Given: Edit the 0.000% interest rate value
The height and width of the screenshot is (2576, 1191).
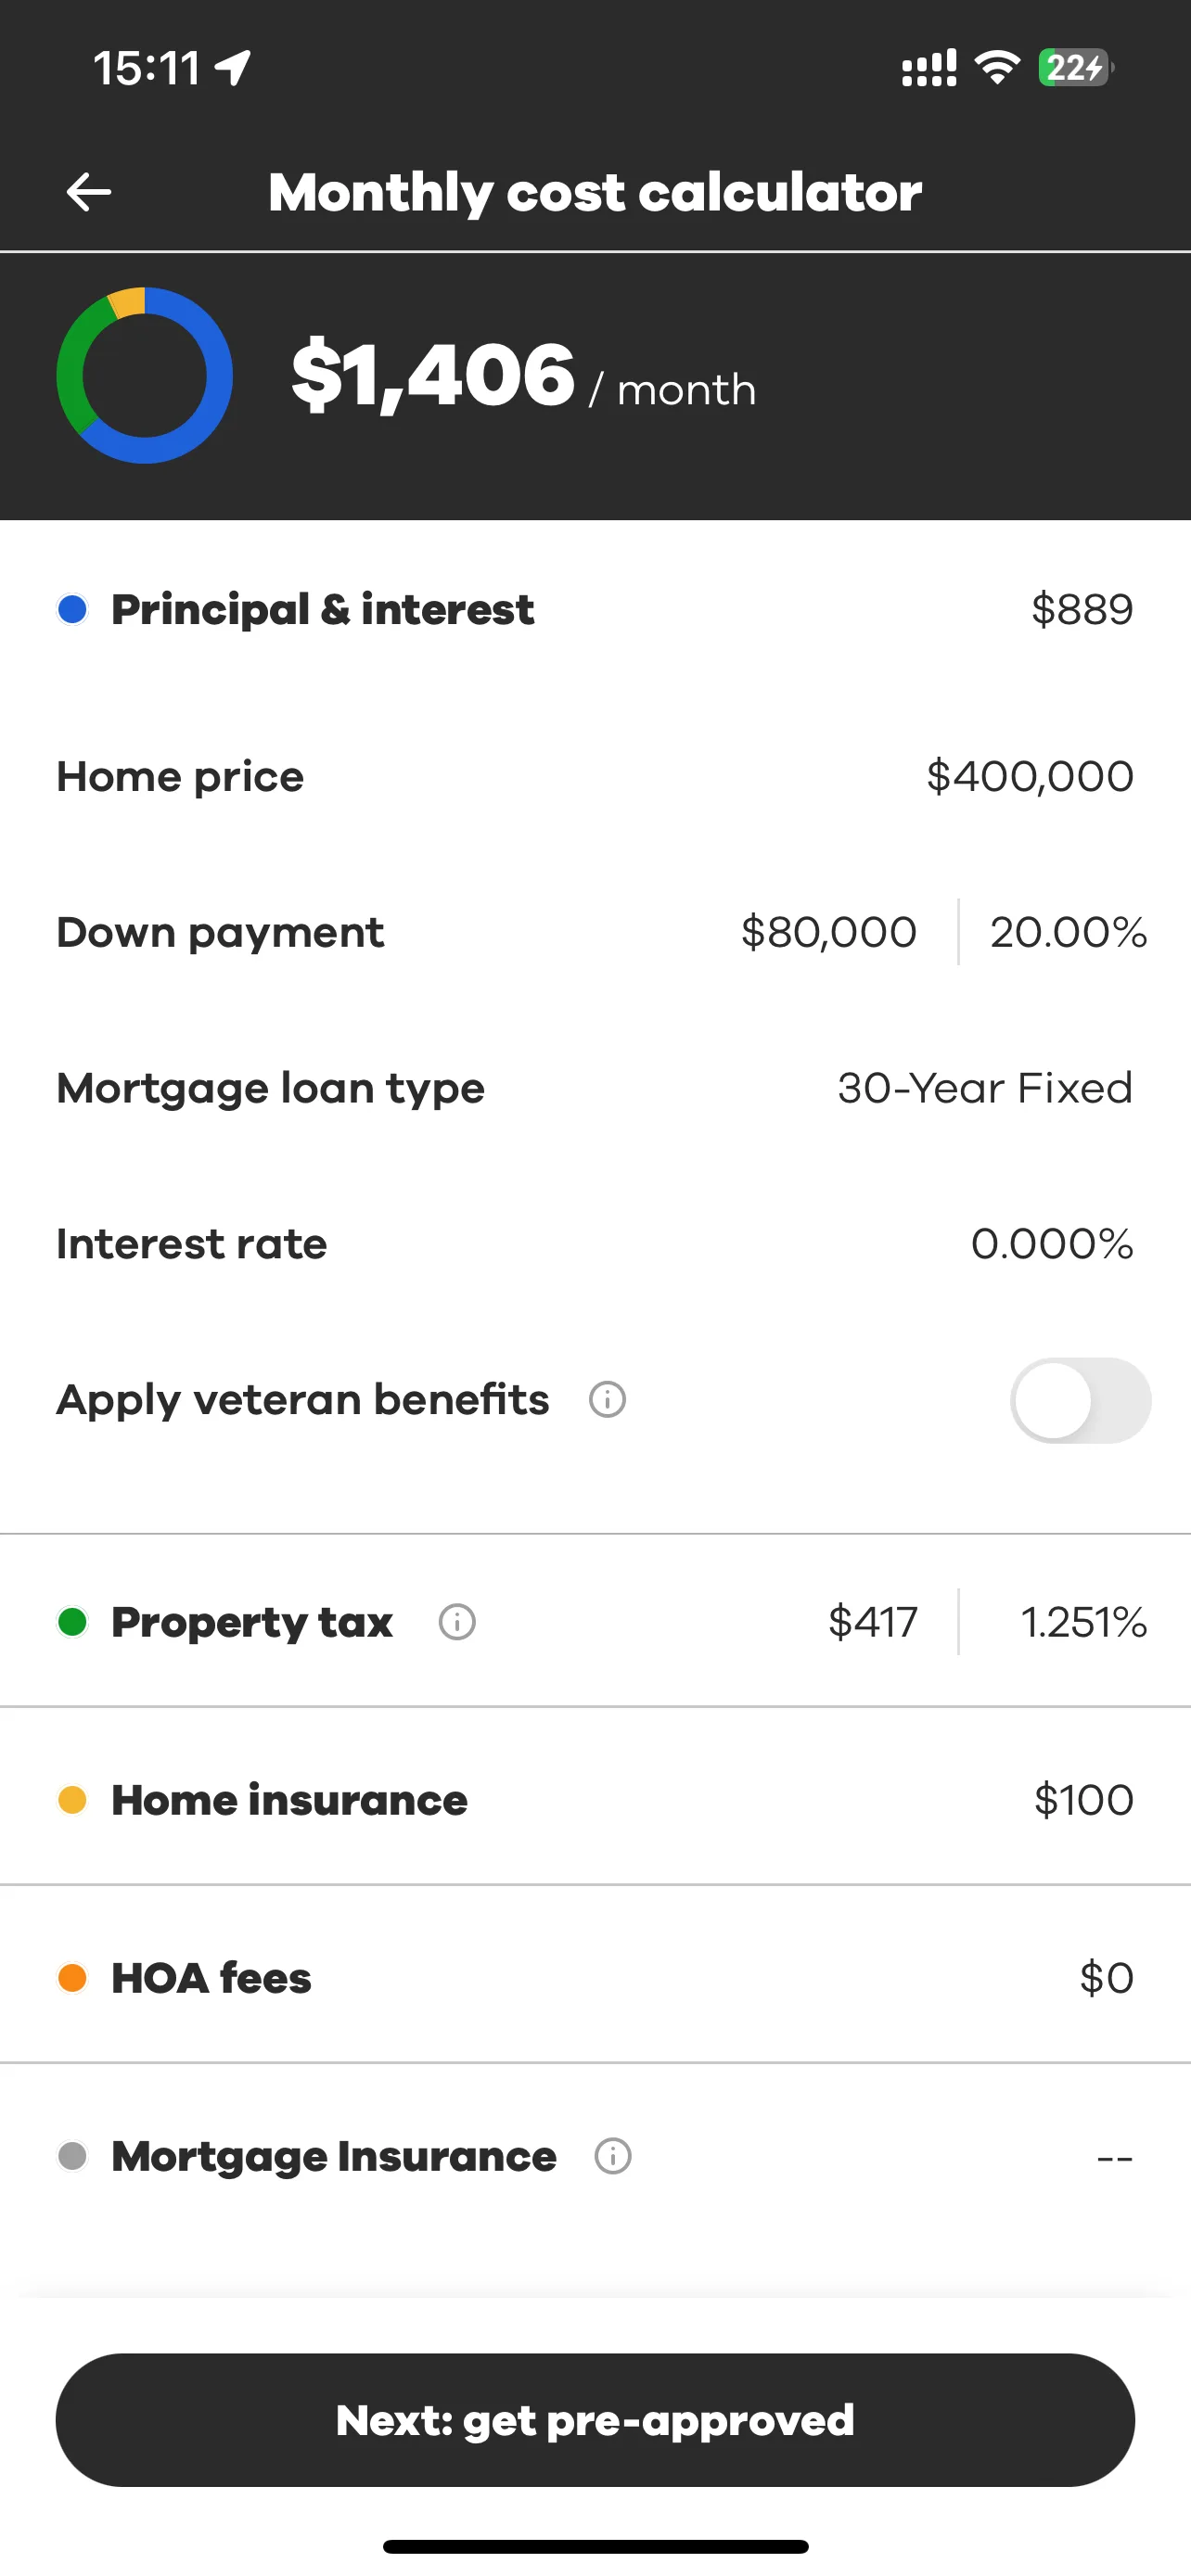Looking at the screenshot, I should (1052, 1244).
